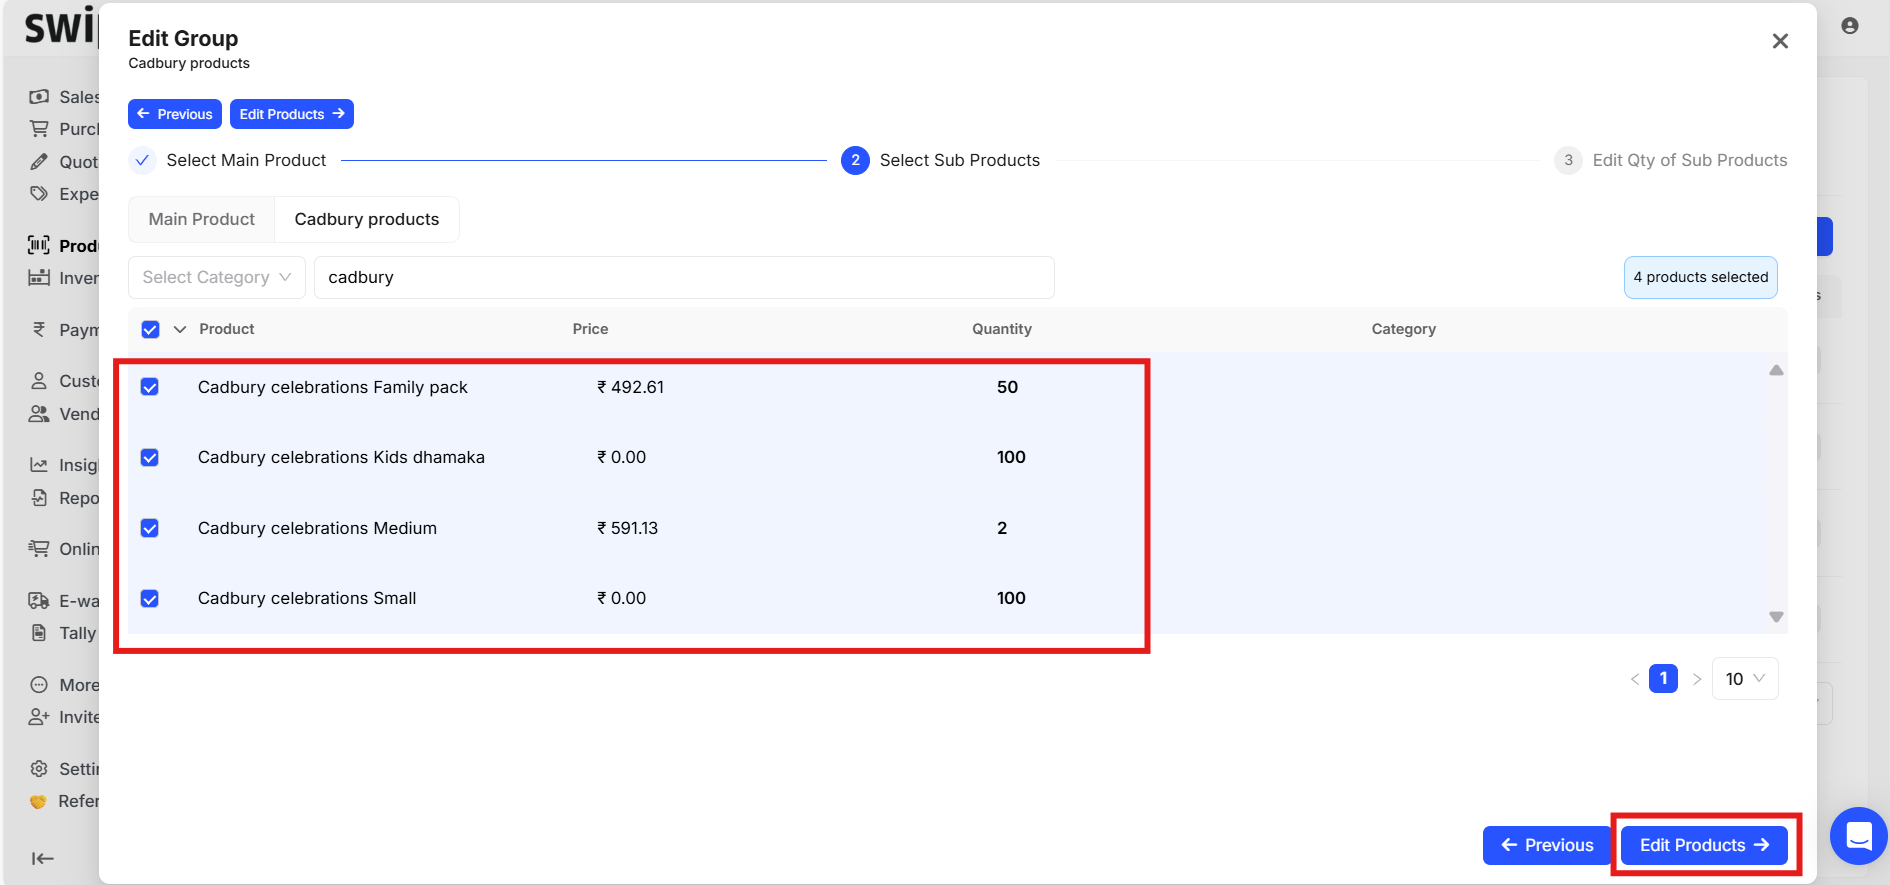Open the Insights chart icon in sidebar

click(x=39, y=464)
